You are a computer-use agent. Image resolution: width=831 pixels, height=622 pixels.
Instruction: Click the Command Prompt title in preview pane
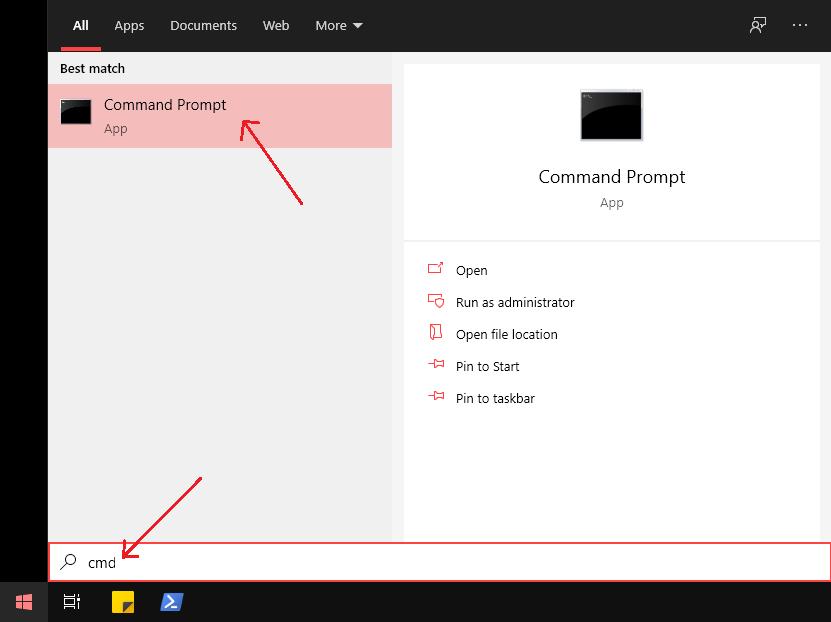click(612, 177)
